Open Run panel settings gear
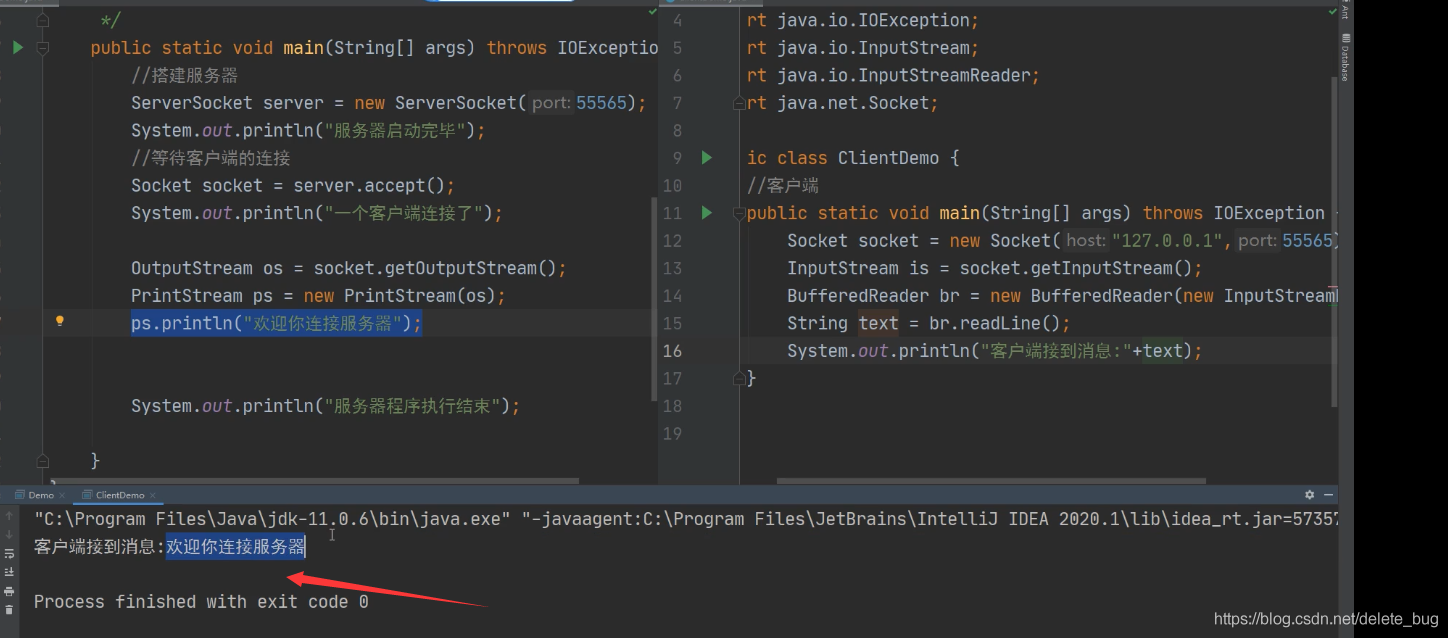 tap(1309, 495)
